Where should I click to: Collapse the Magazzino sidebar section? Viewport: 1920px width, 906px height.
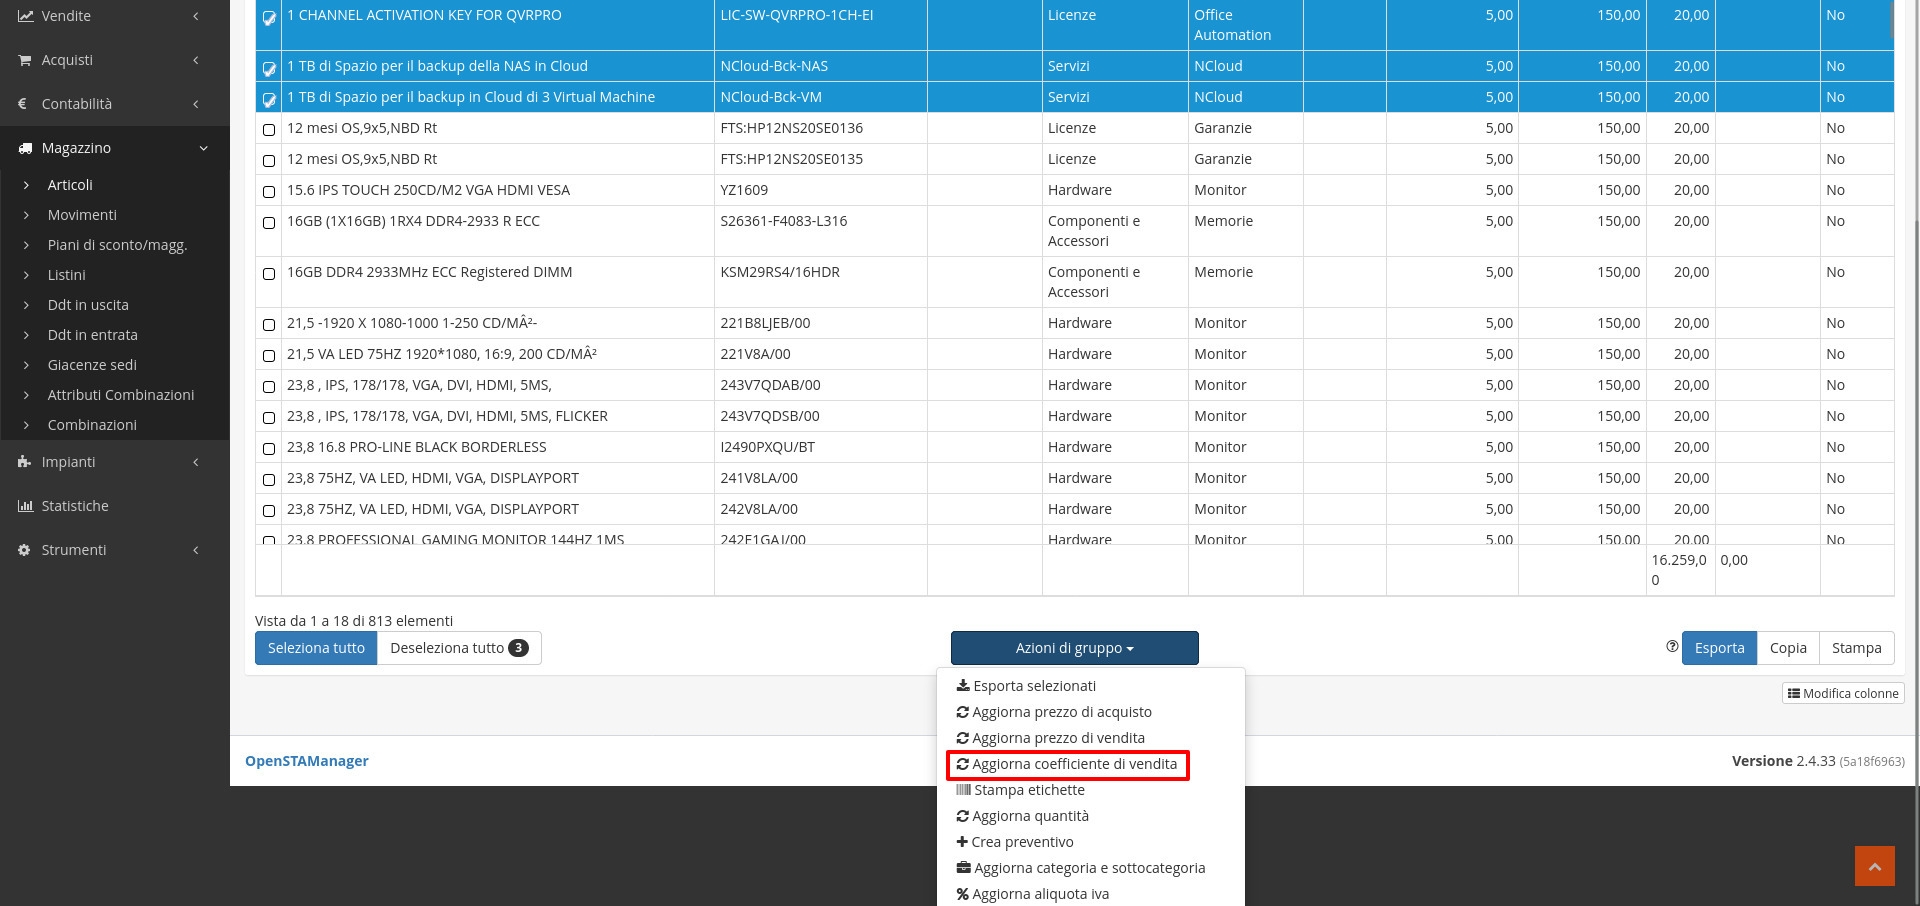(x=203, y=148)
